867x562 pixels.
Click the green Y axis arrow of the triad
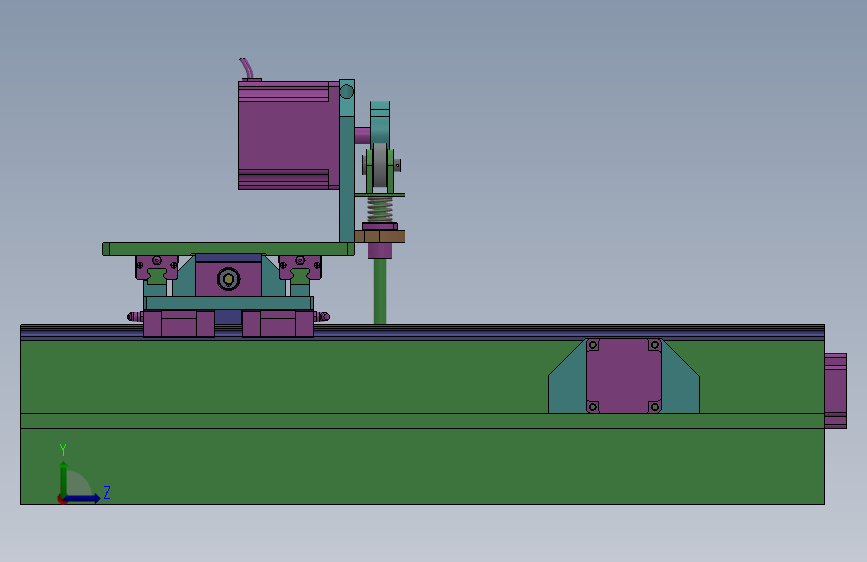pos(64,478)
